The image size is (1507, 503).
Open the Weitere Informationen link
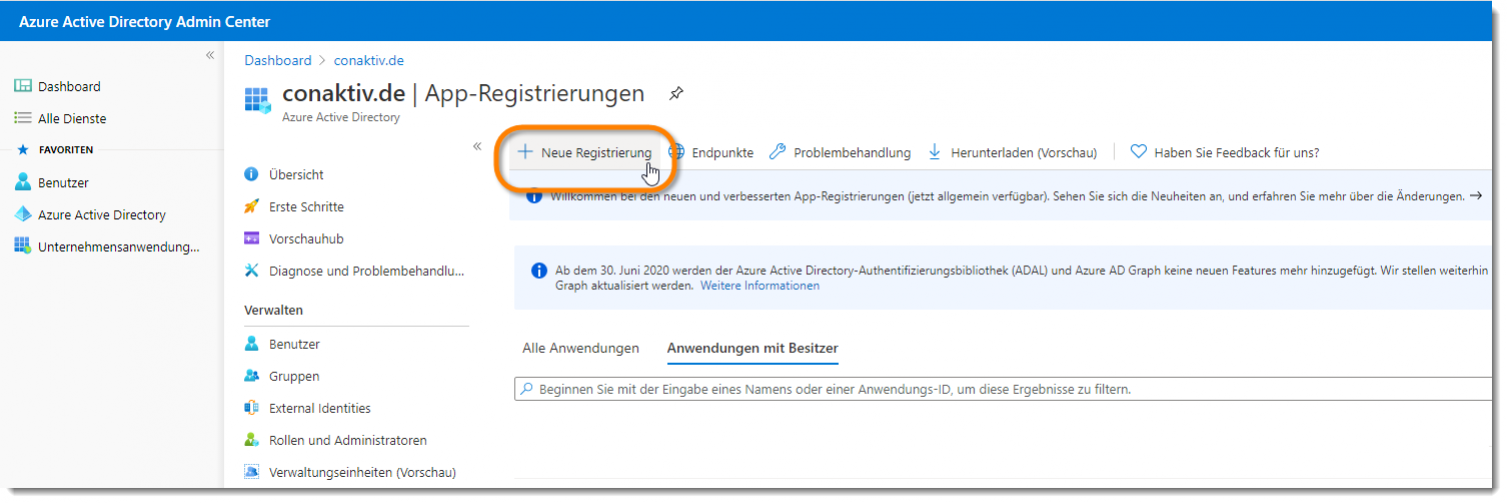[759, 286]
